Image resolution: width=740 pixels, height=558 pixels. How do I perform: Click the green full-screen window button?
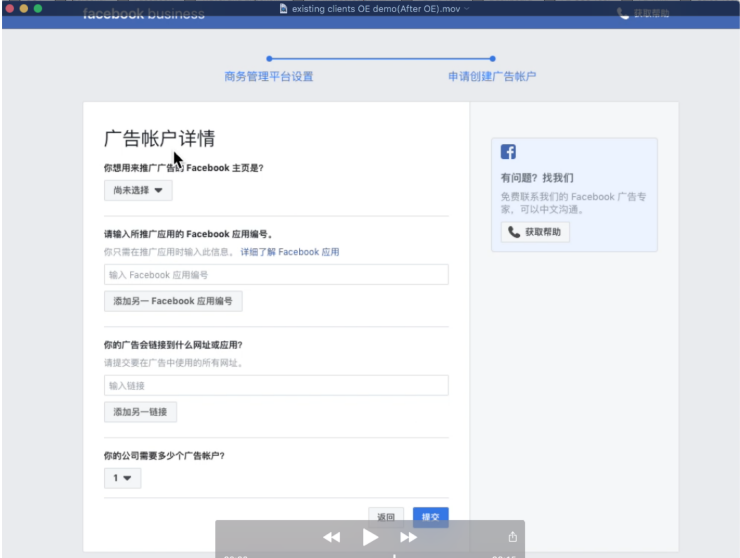tap(38, 8)
